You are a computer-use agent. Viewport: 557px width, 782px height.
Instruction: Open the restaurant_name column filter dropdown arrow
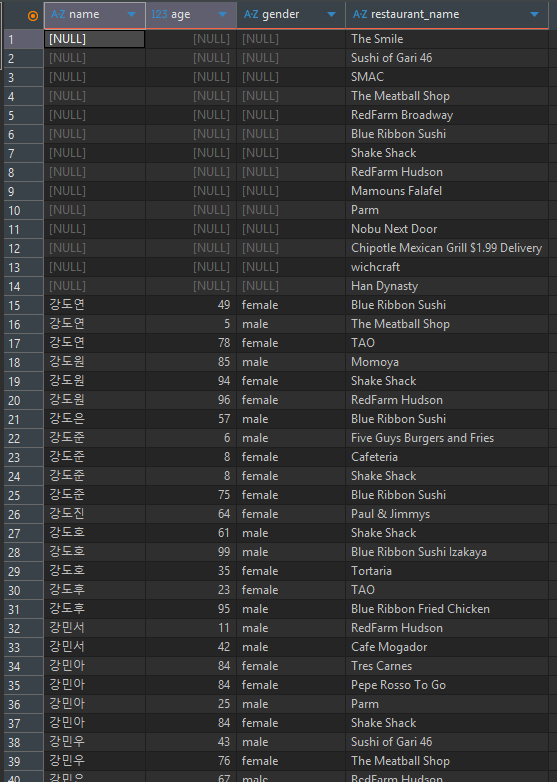pos(535,14)
